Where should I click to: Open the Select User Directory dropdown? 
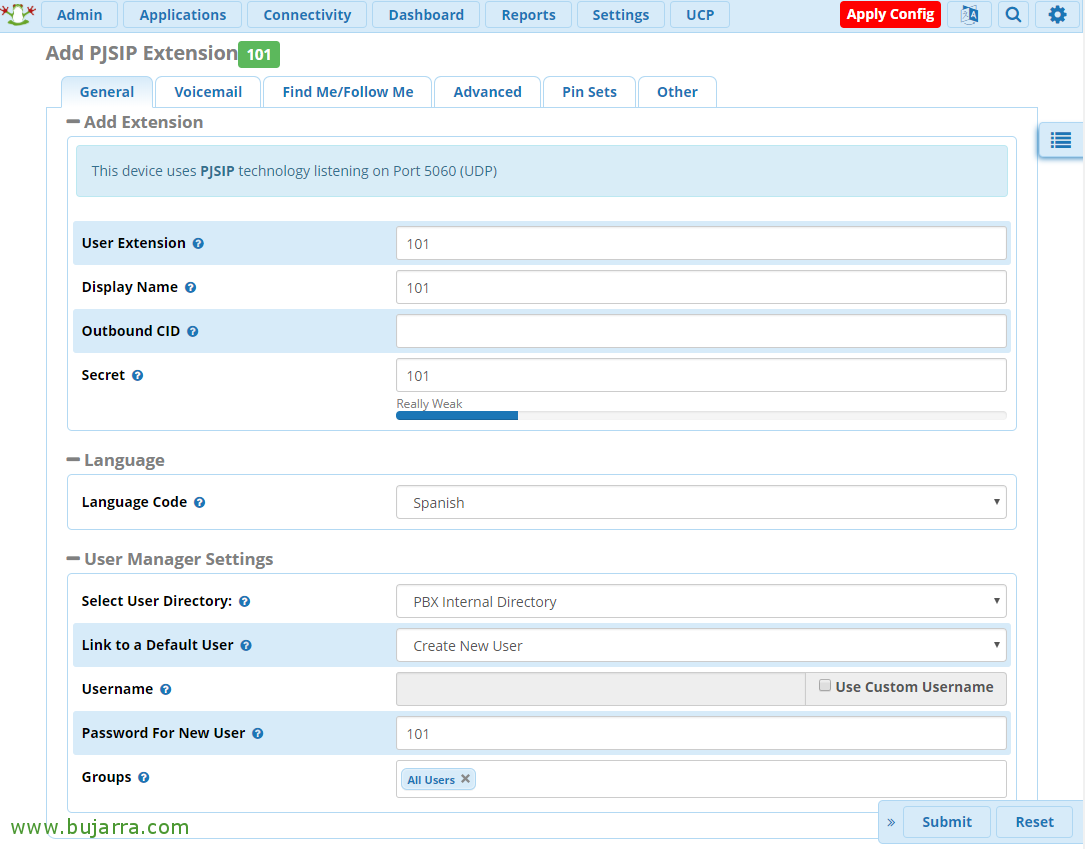click(x=701, y=602)
